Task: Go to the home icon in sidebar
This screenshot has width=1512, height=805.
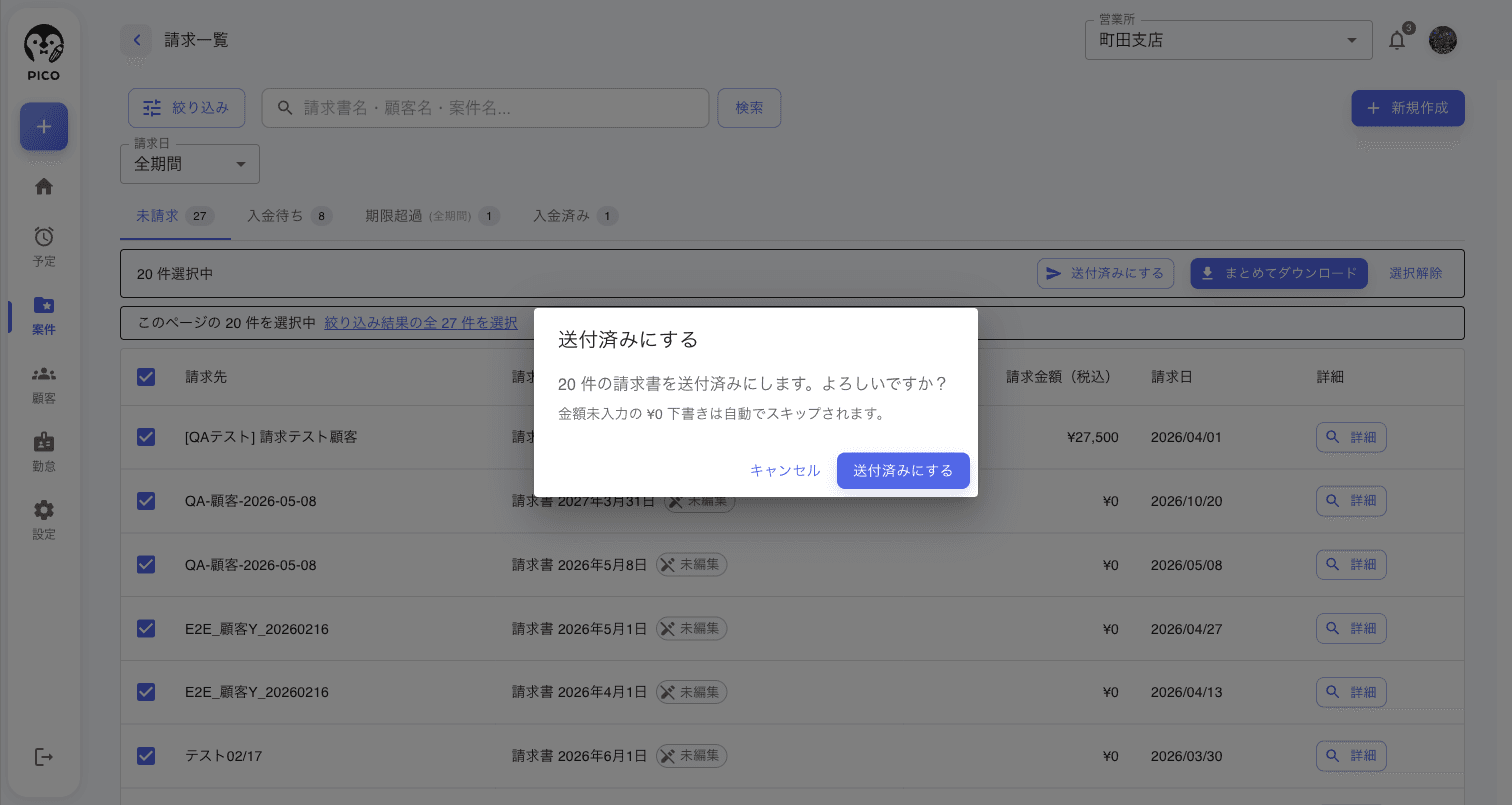Action: (x=44, y=186)
